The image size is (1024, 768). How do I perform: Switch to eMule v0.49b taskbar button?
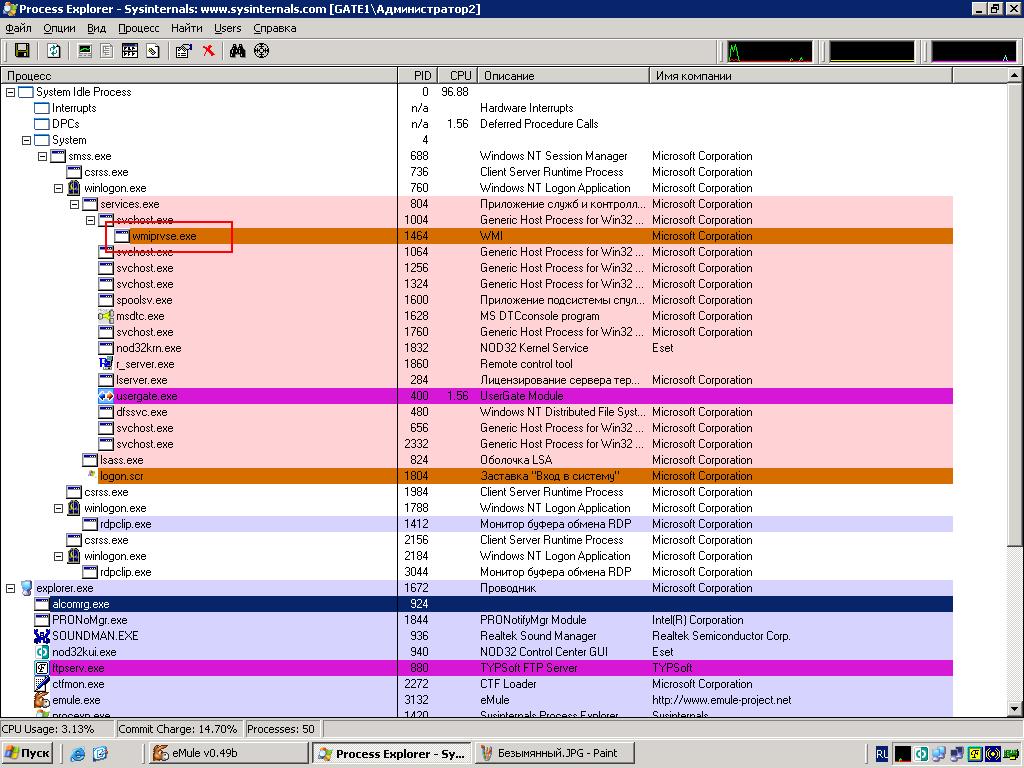(x=229, y=754)
